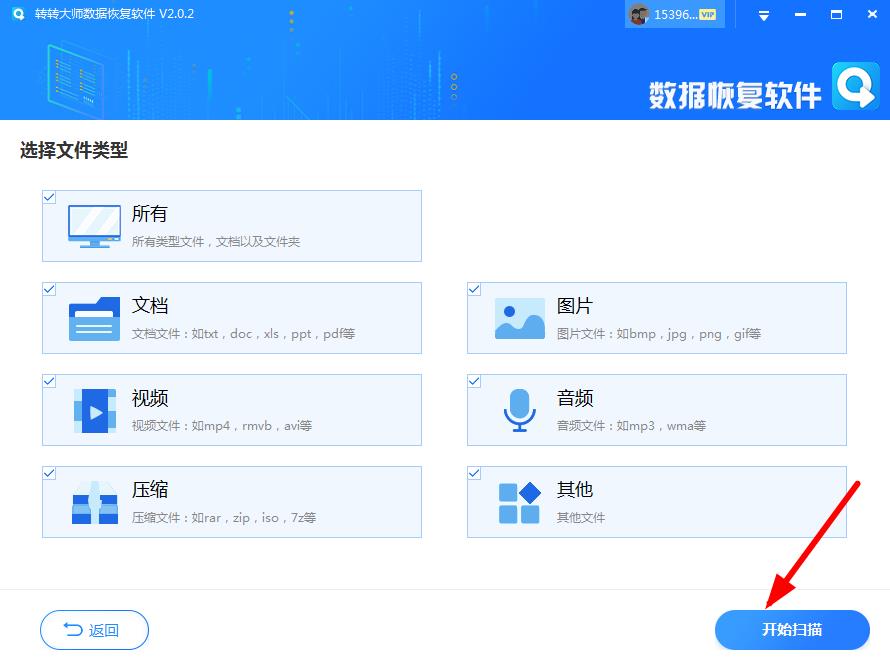Screen dimensions: 890x670
Task: Open account 15396... profile
Action: coord(674,14)
